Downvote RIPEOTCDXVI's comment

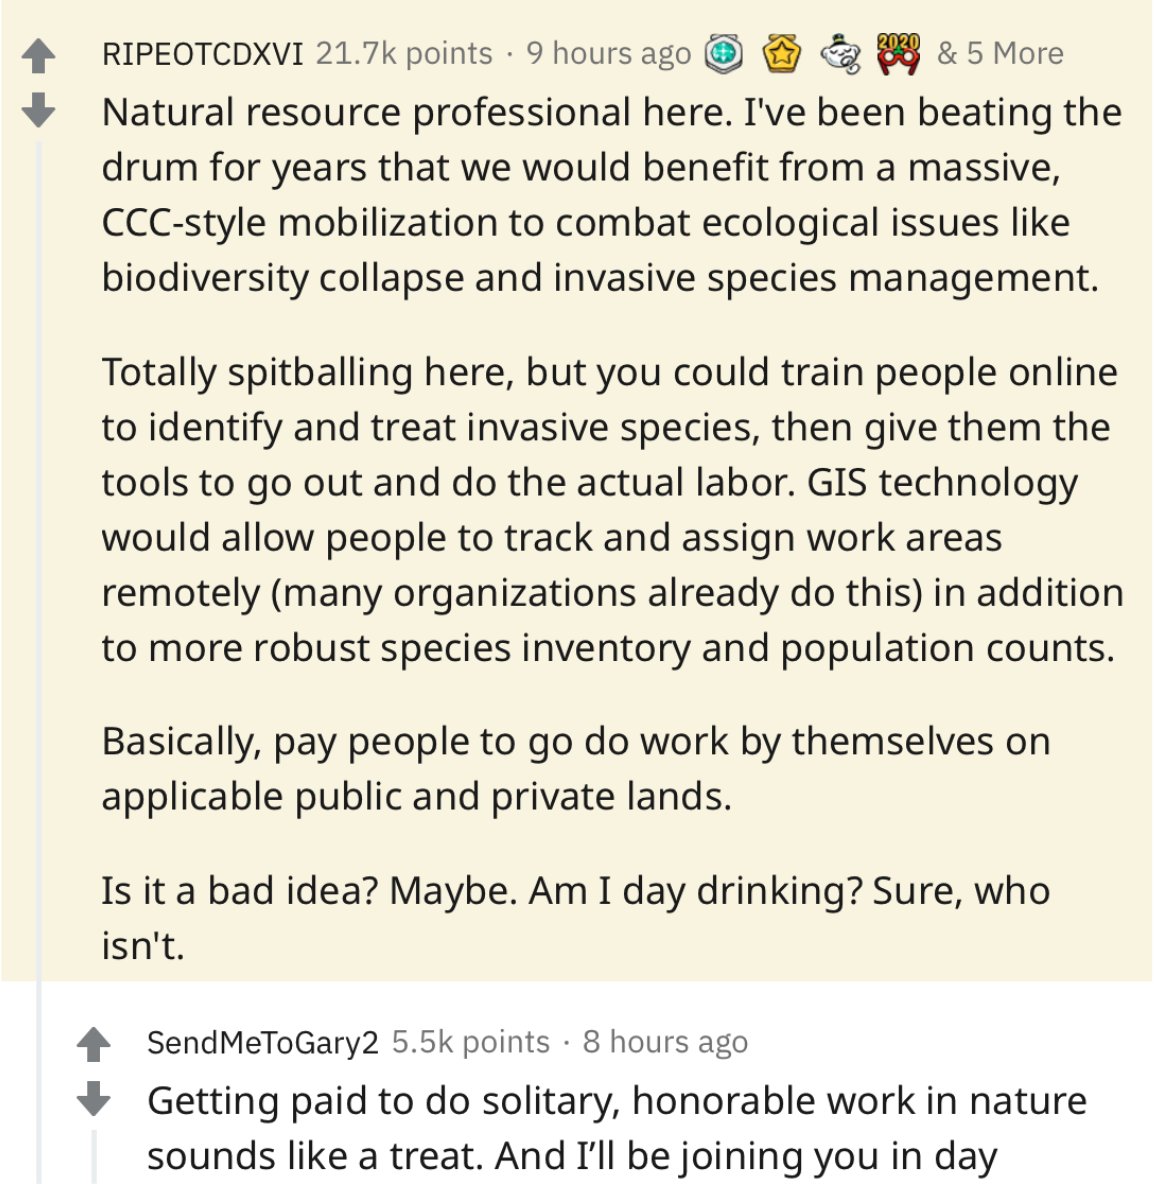[38, 110]
